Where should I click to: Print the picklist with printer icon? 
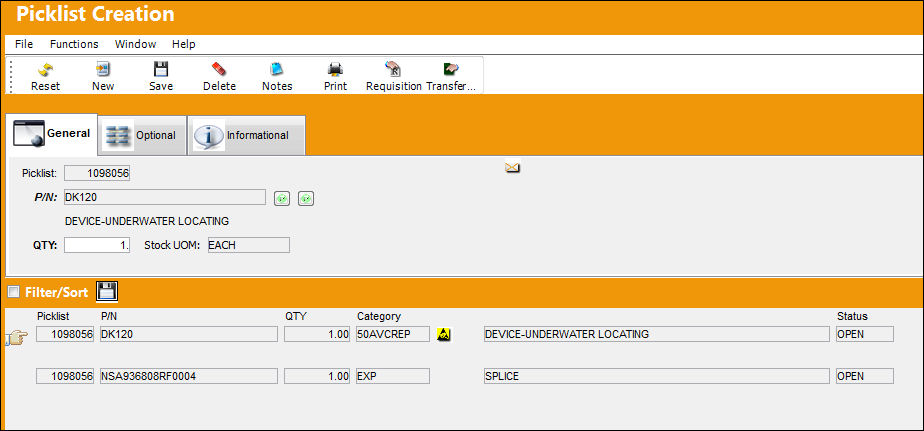tap(335, 70)
